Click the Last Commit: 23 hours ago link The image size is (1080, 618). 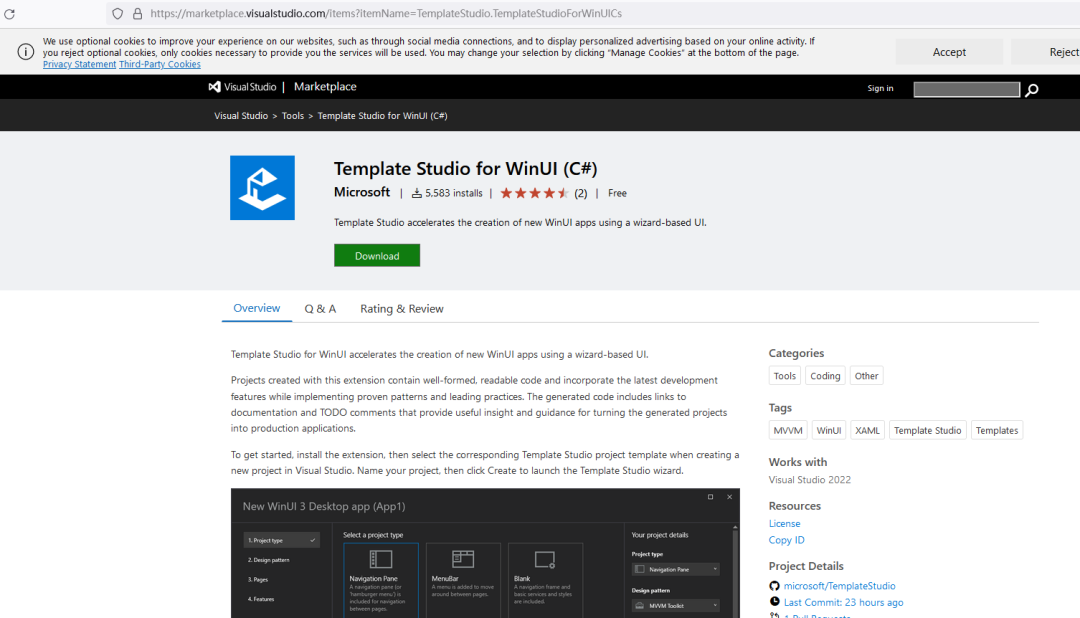coord(844,602)
